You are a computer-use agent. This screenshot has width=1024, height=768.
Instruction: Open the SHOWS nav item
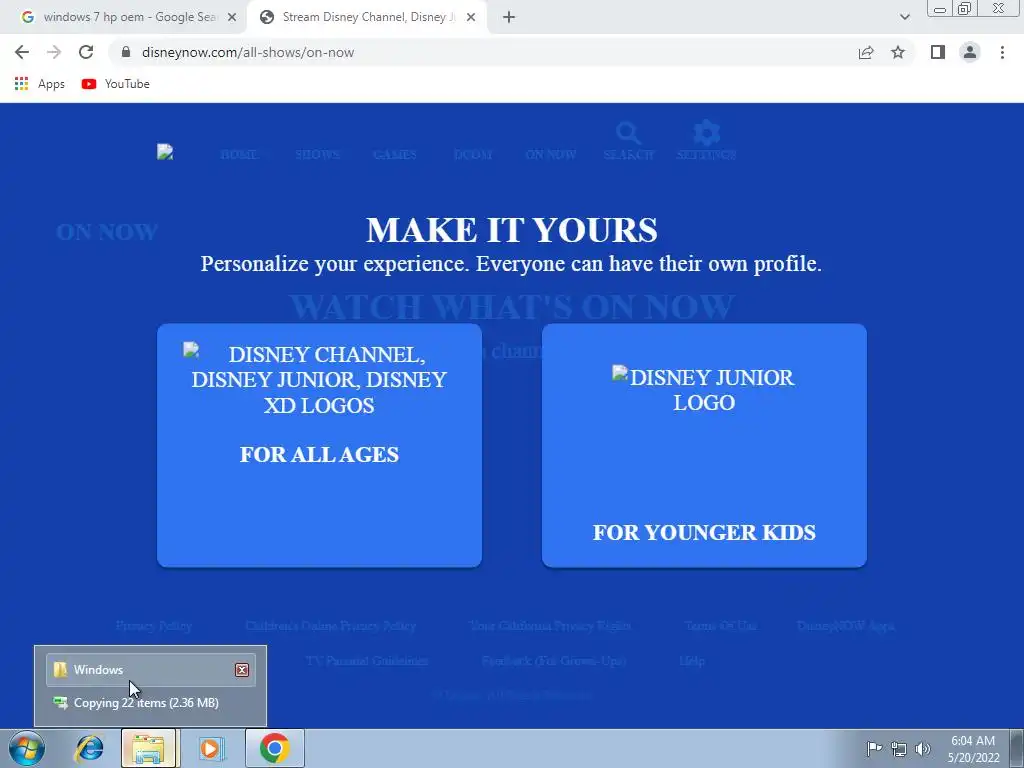(317, 155)
